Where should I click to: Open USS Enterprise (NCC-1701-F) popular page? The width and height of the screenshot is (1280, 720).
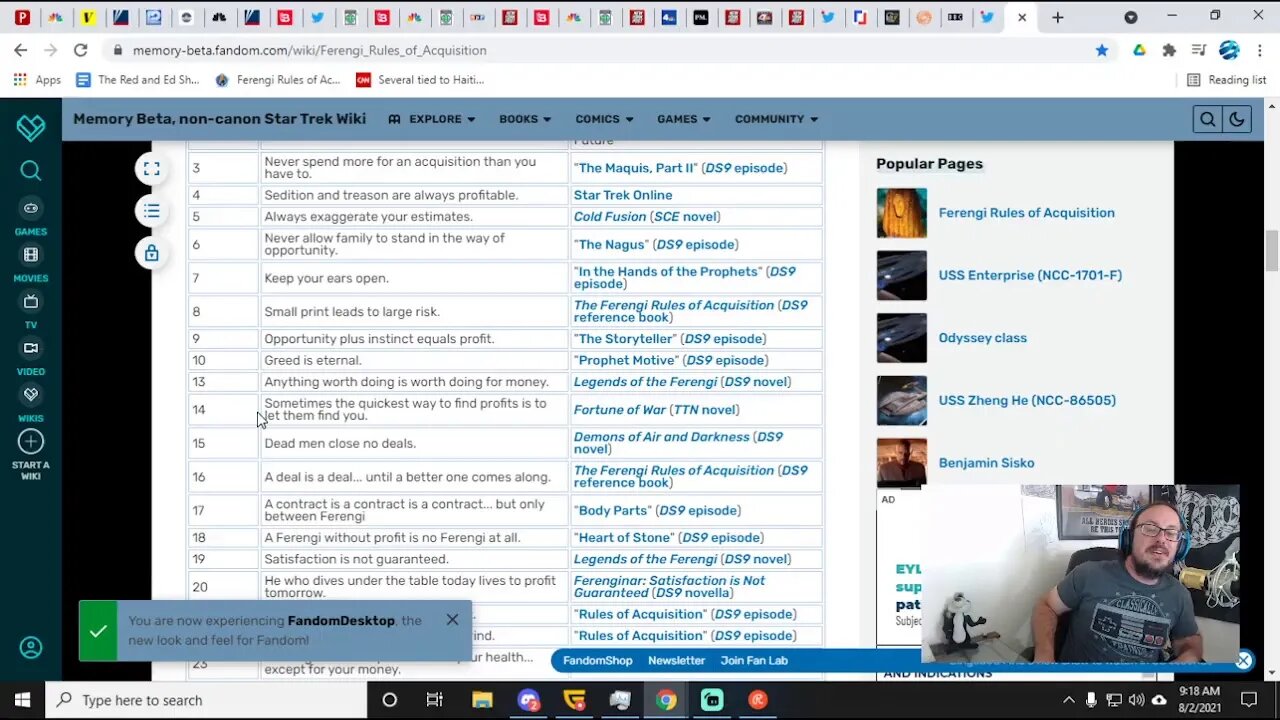point(1030,275)
